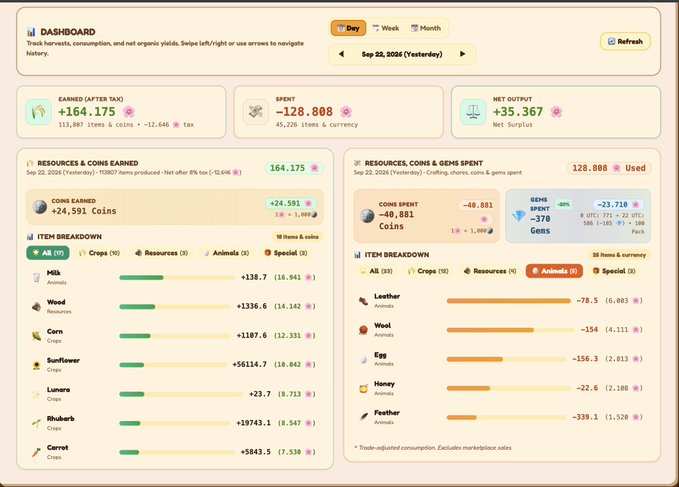Click the flower icon beside +164.175 earned

(129, 112)
